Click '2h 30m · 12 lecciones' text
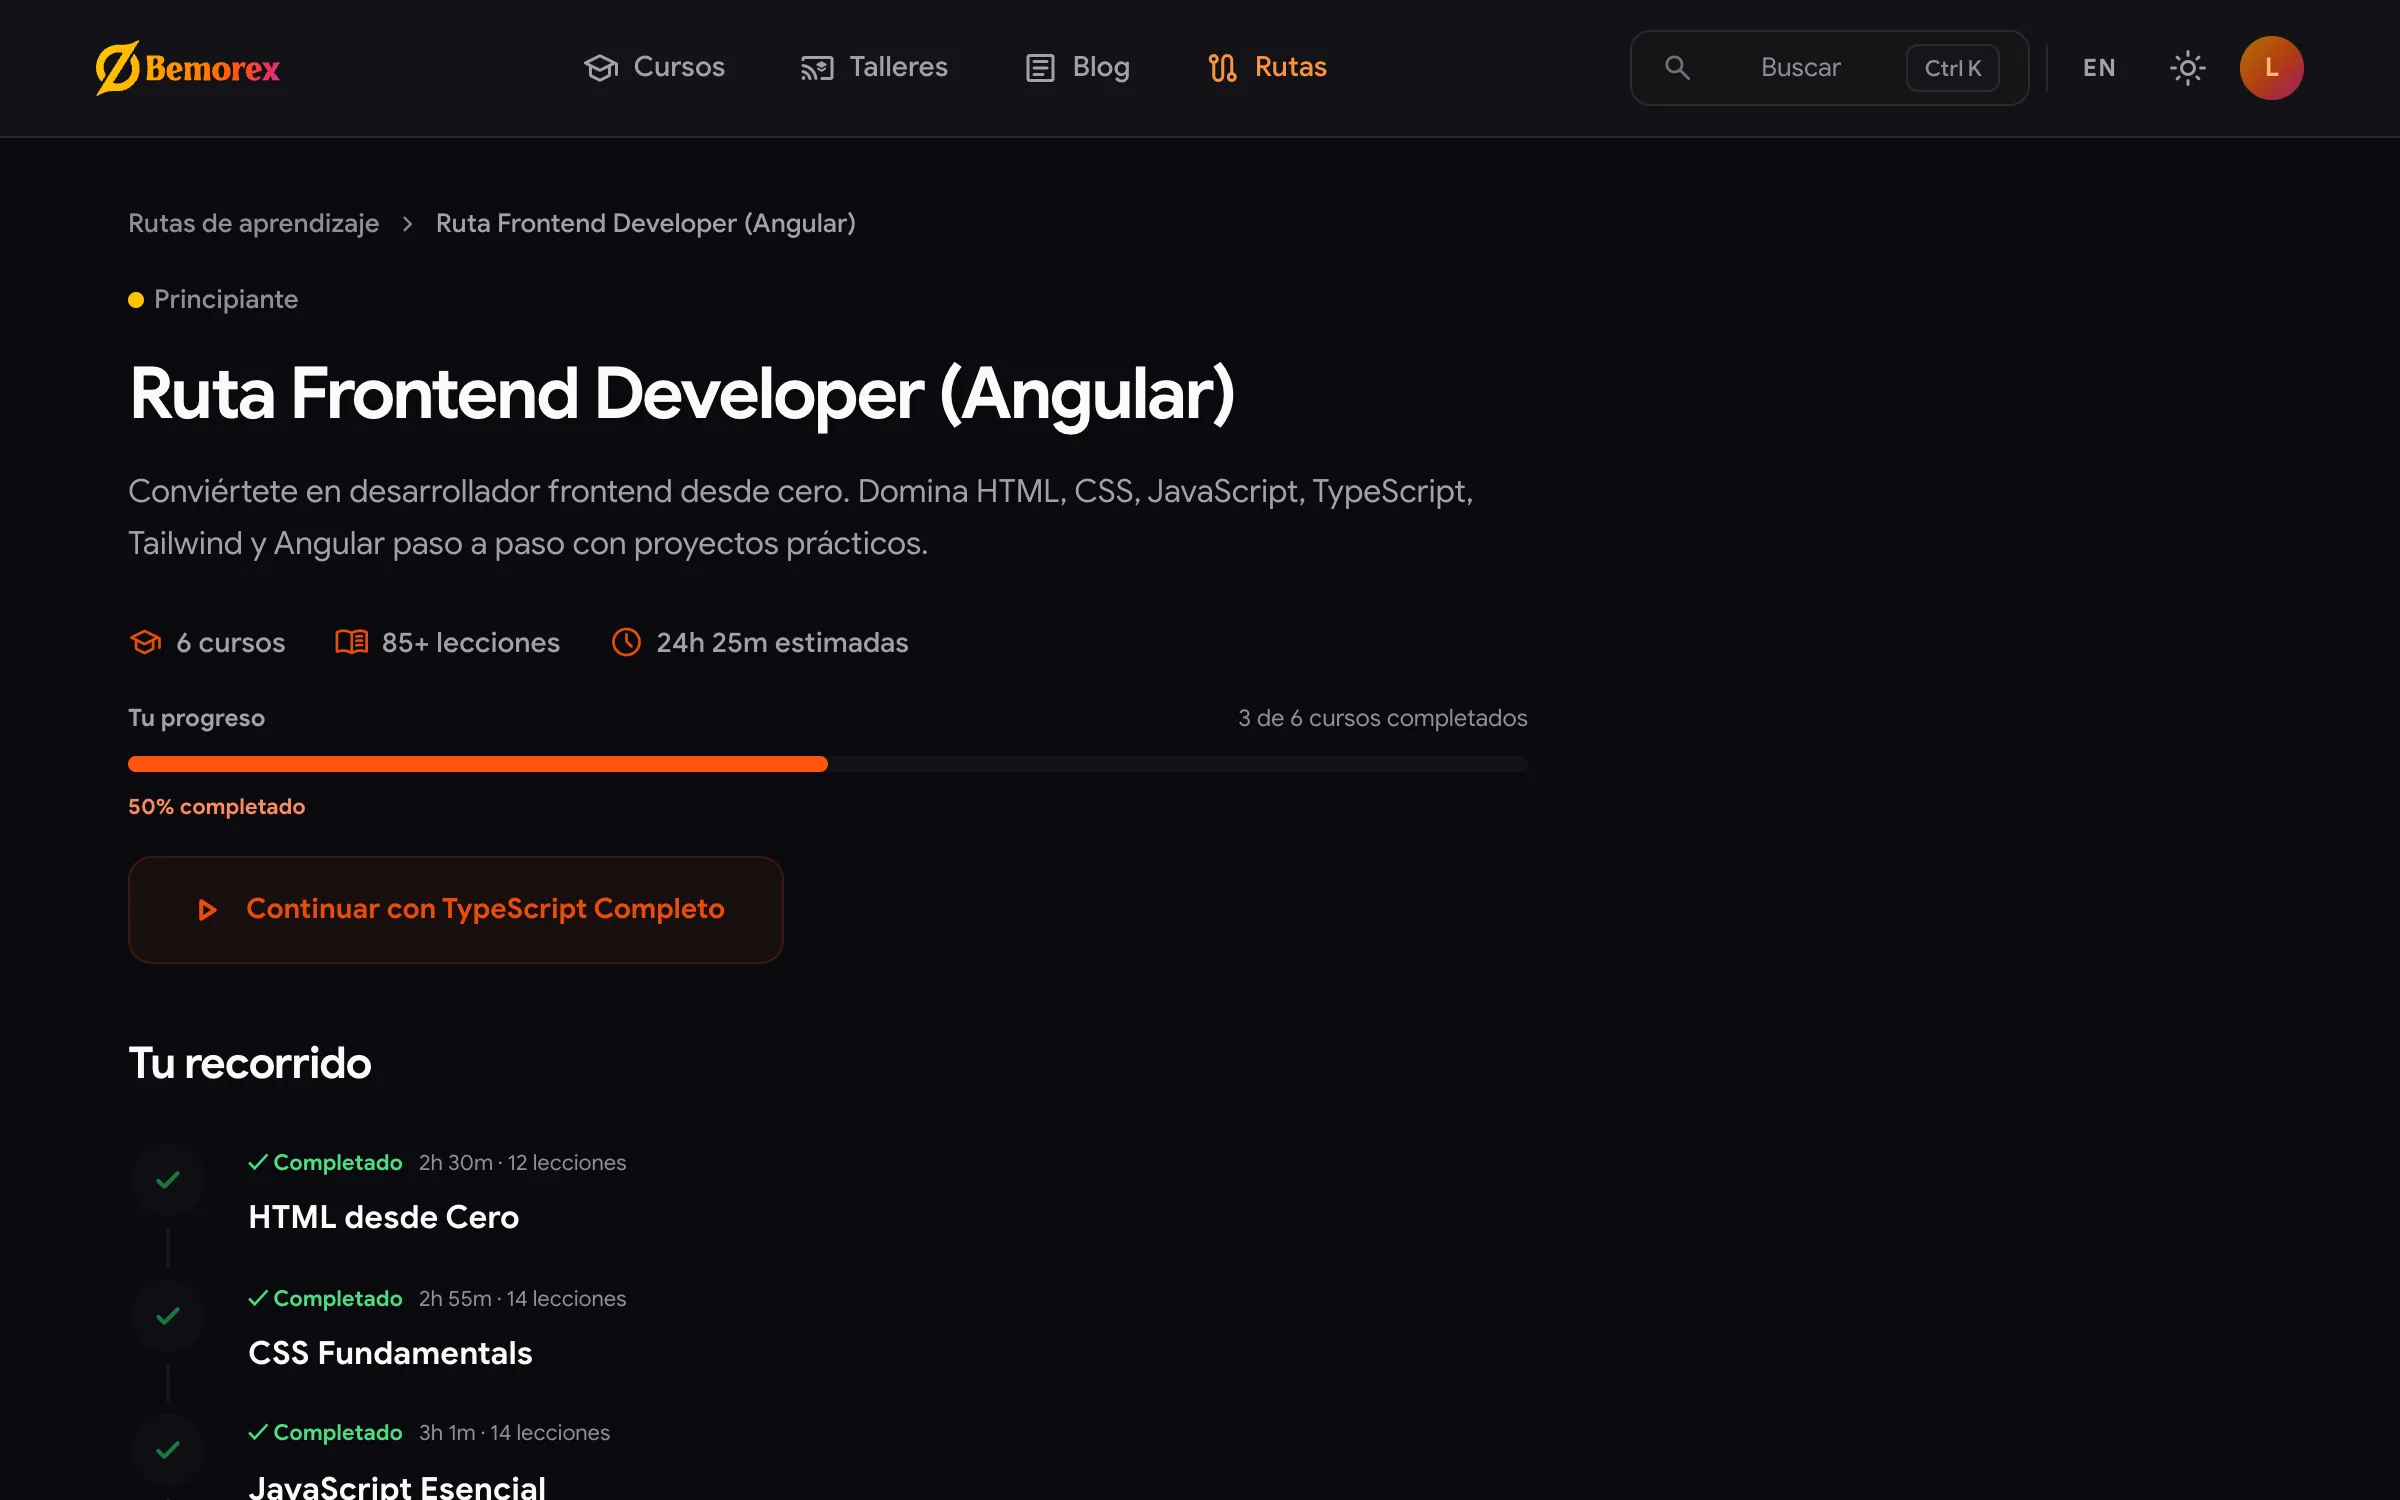This screenshot has height=1500, width=2400. coord(522,1162)
